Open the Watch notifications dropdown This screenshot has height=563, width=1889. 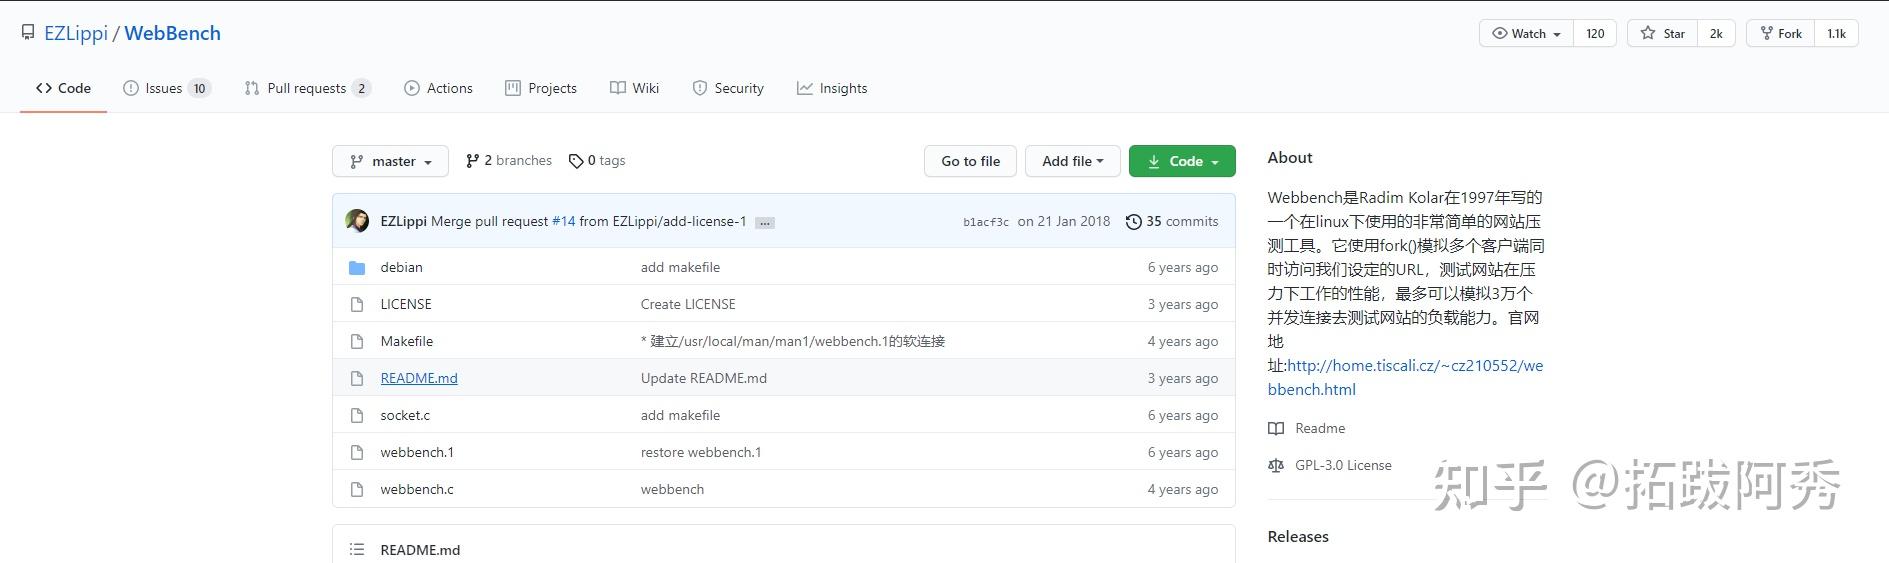click(x=1526, y=34)
